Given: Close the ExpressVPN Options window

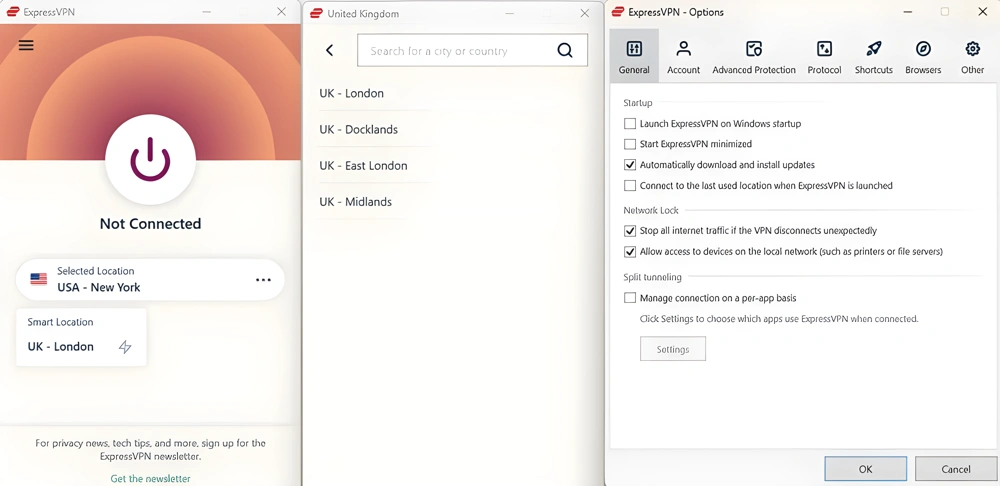Looking at the screenshot, I should pos(983,12).
